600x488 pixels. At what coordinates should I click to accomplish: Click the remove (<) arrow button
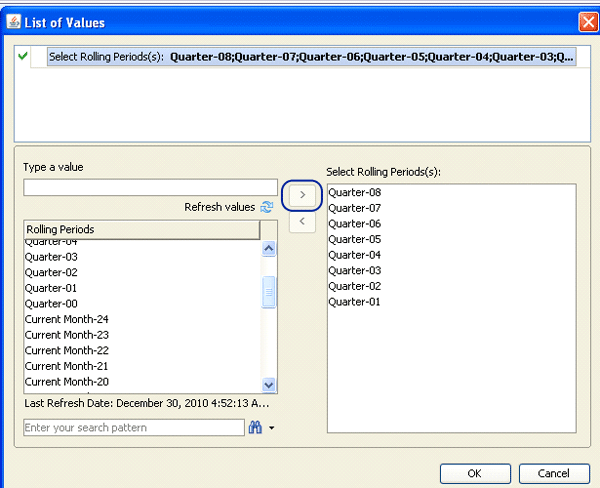tap(302, 222)
